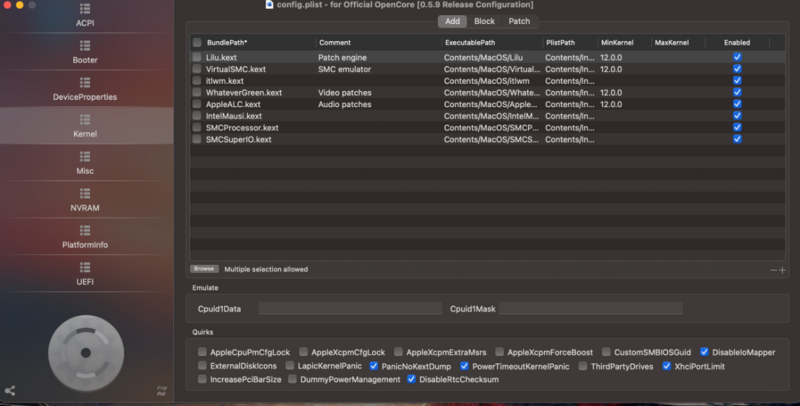Switch to the Block tab

[484, 21]
